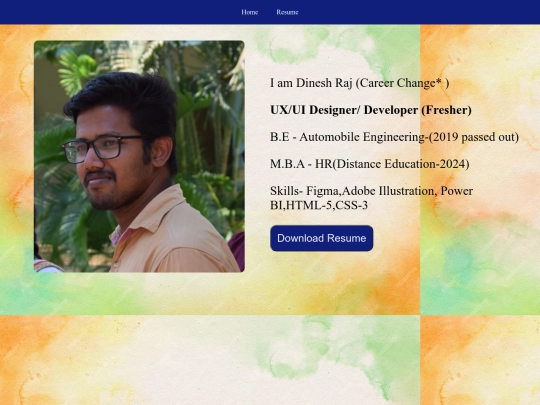
Task: Click the line "B.E - Automobile Engineering-(2019 passed out)"
Action: click(394, 137)
